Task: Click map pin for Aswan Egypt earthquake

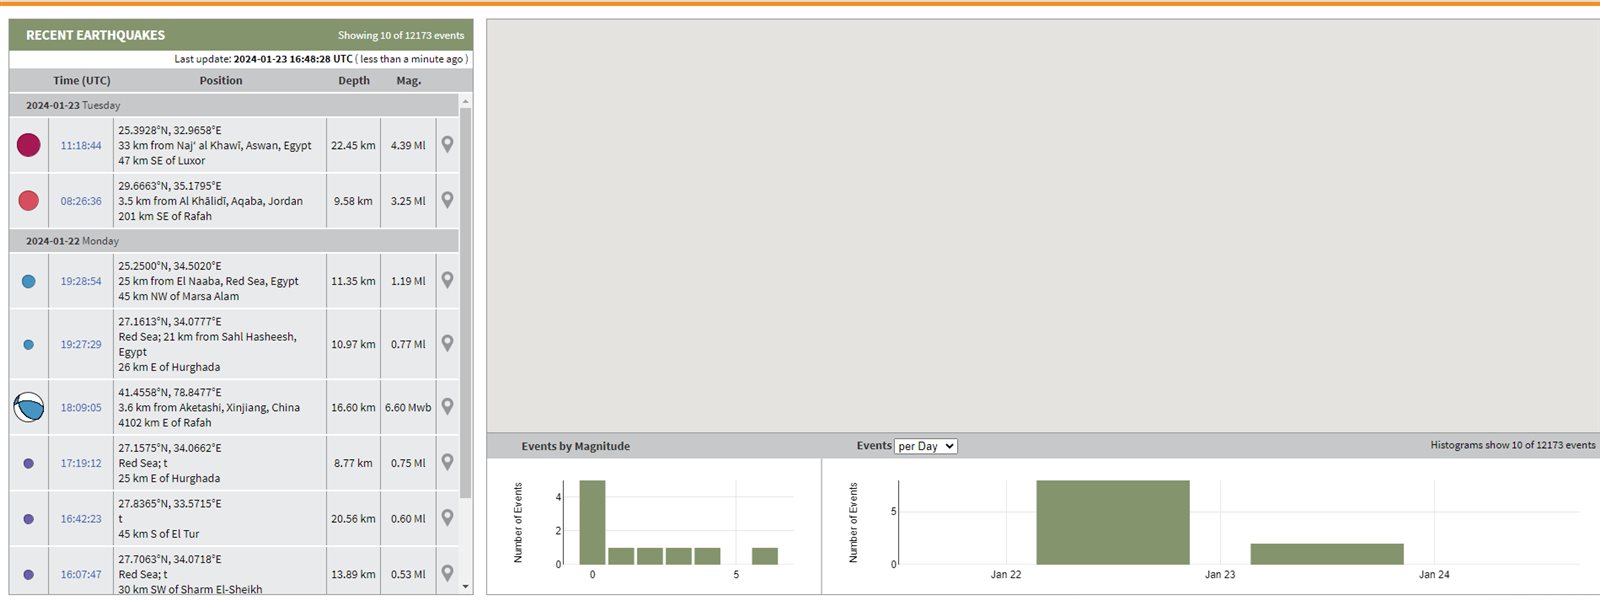Action: coord(447,144)
